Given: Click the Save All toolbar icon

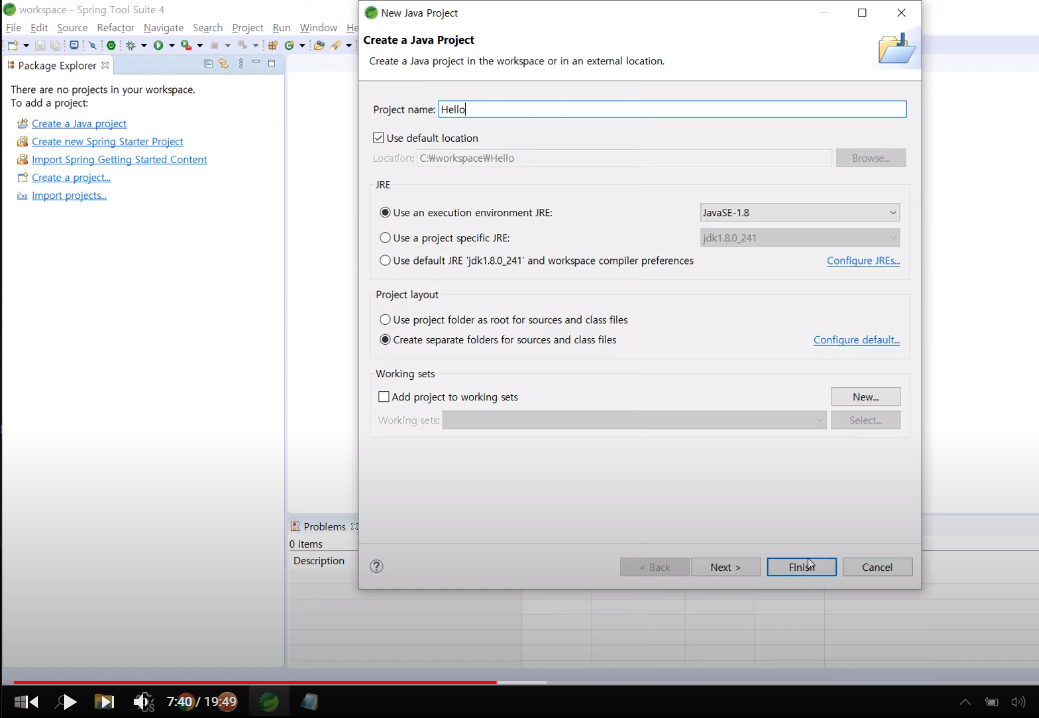Looking at the screenshot, I should [56, 46].
